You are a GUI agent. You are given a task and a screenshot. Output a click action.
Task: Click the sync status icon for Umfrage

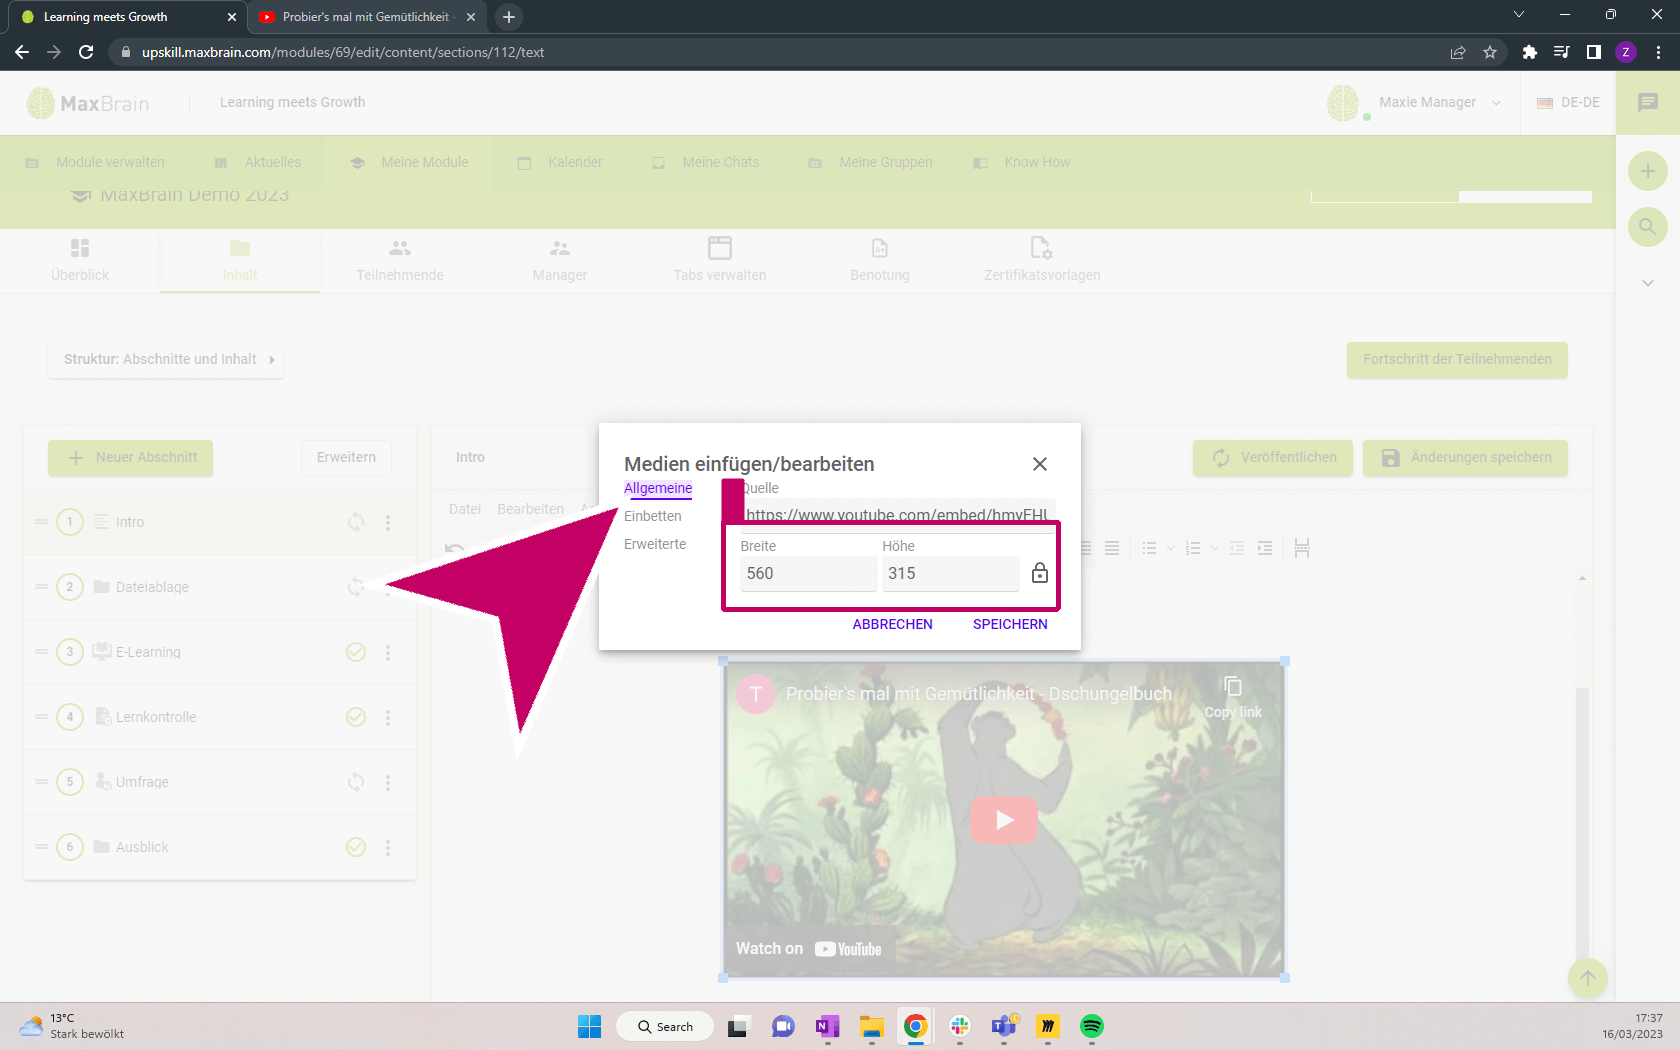(356, 782)
